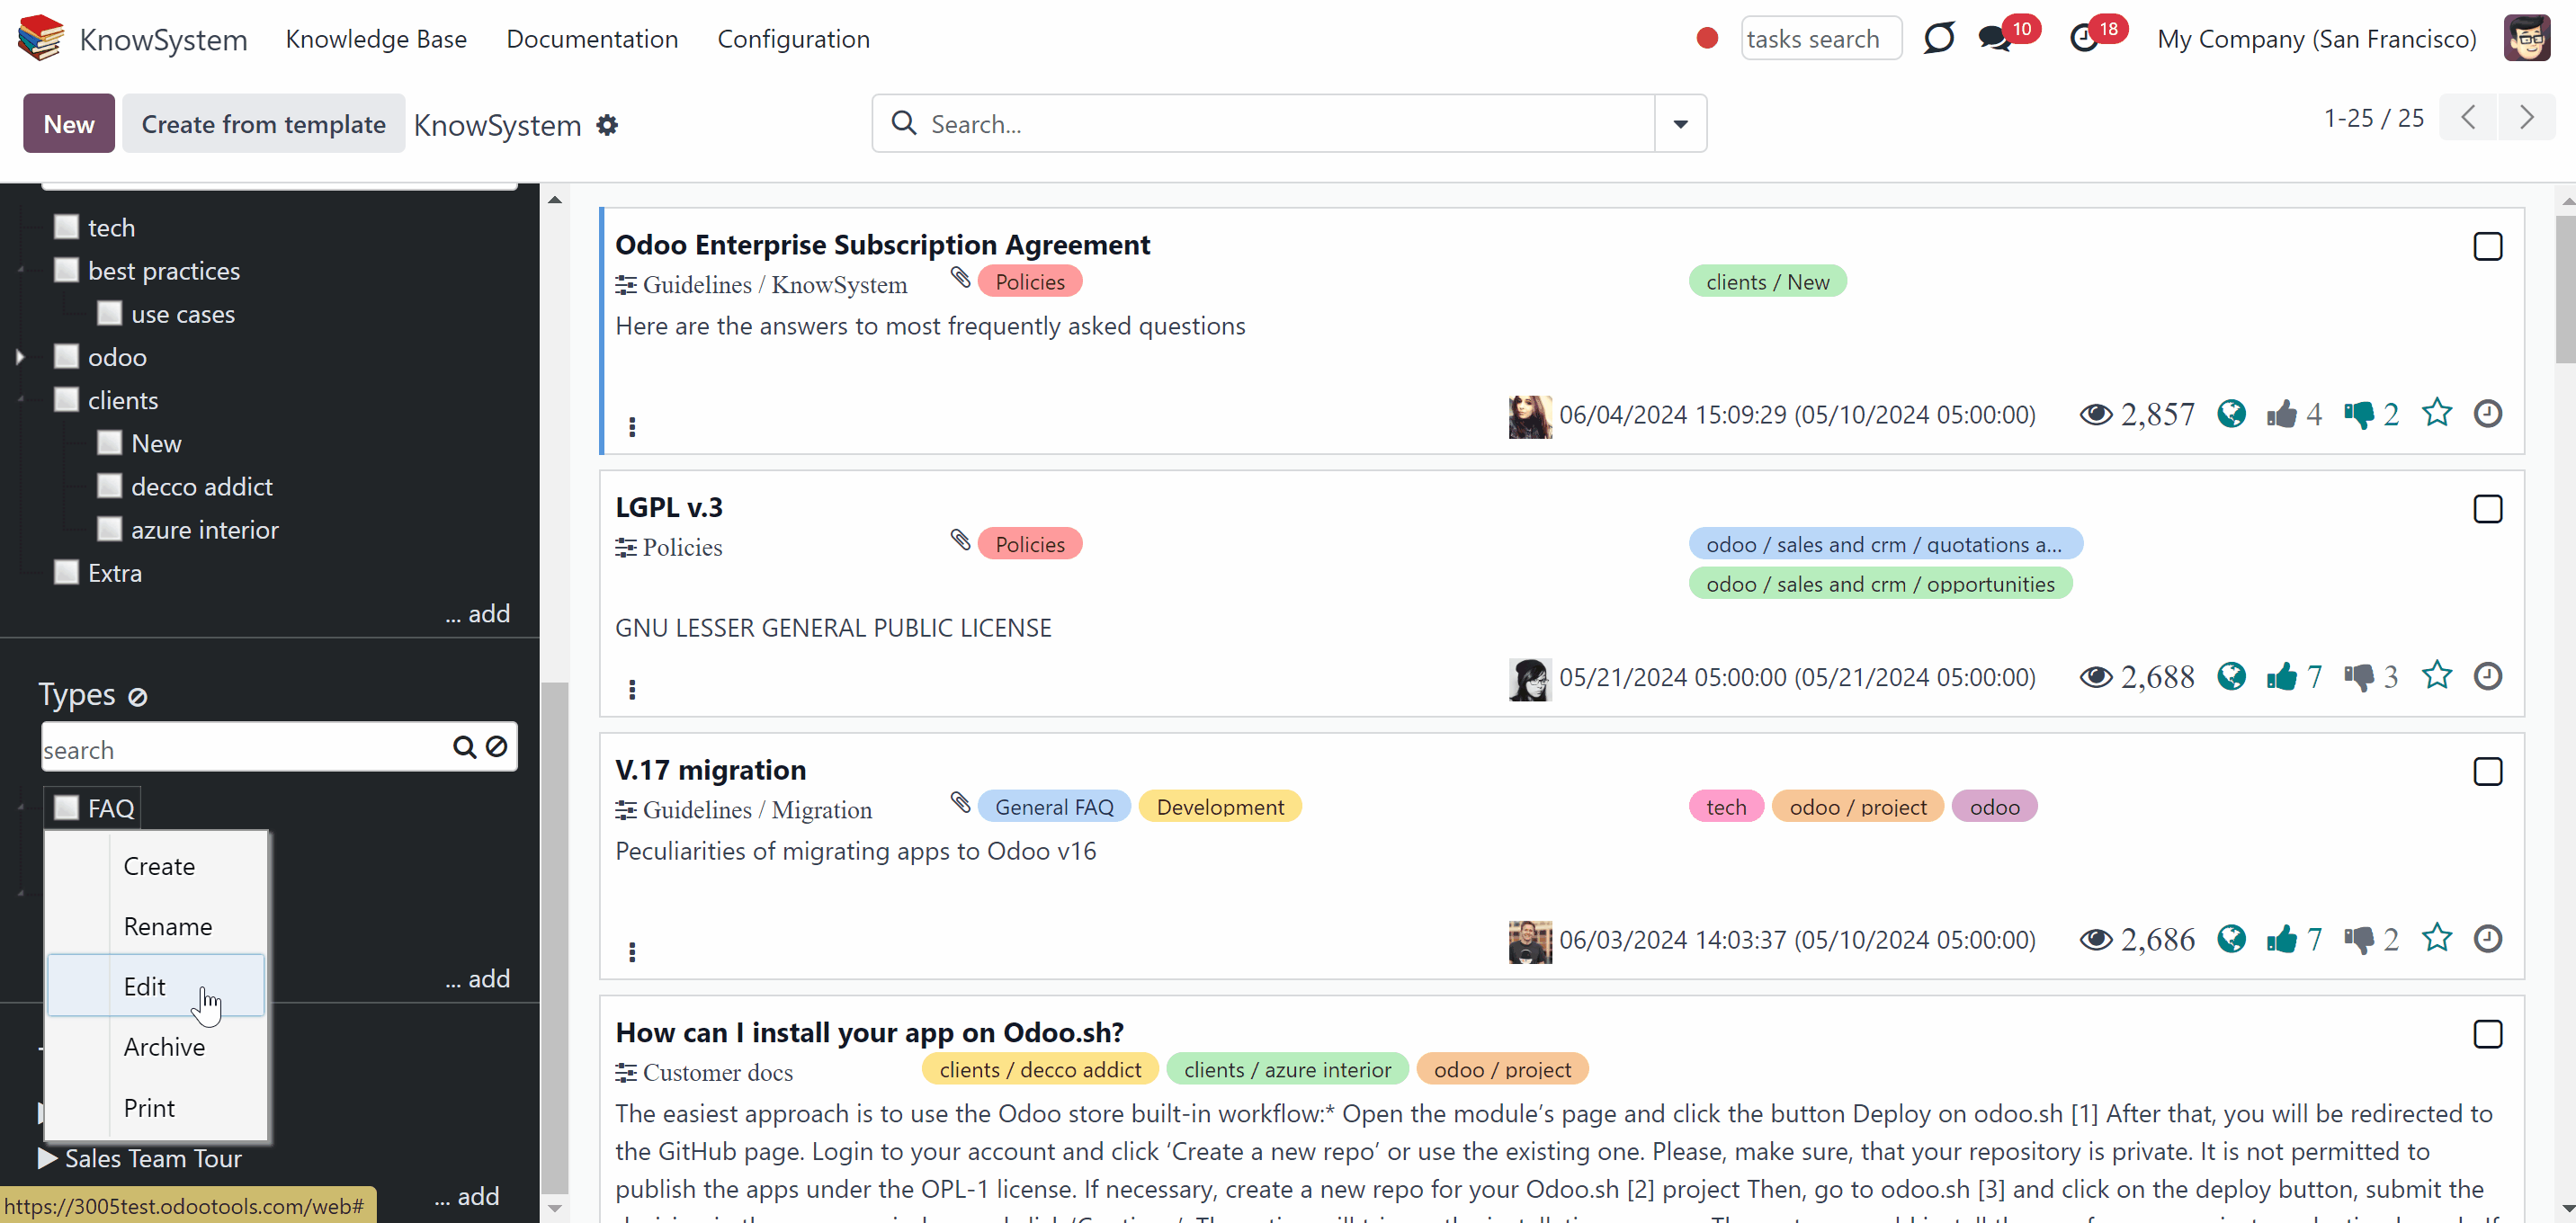Click the Development type badge

[x=1220, y=807]
